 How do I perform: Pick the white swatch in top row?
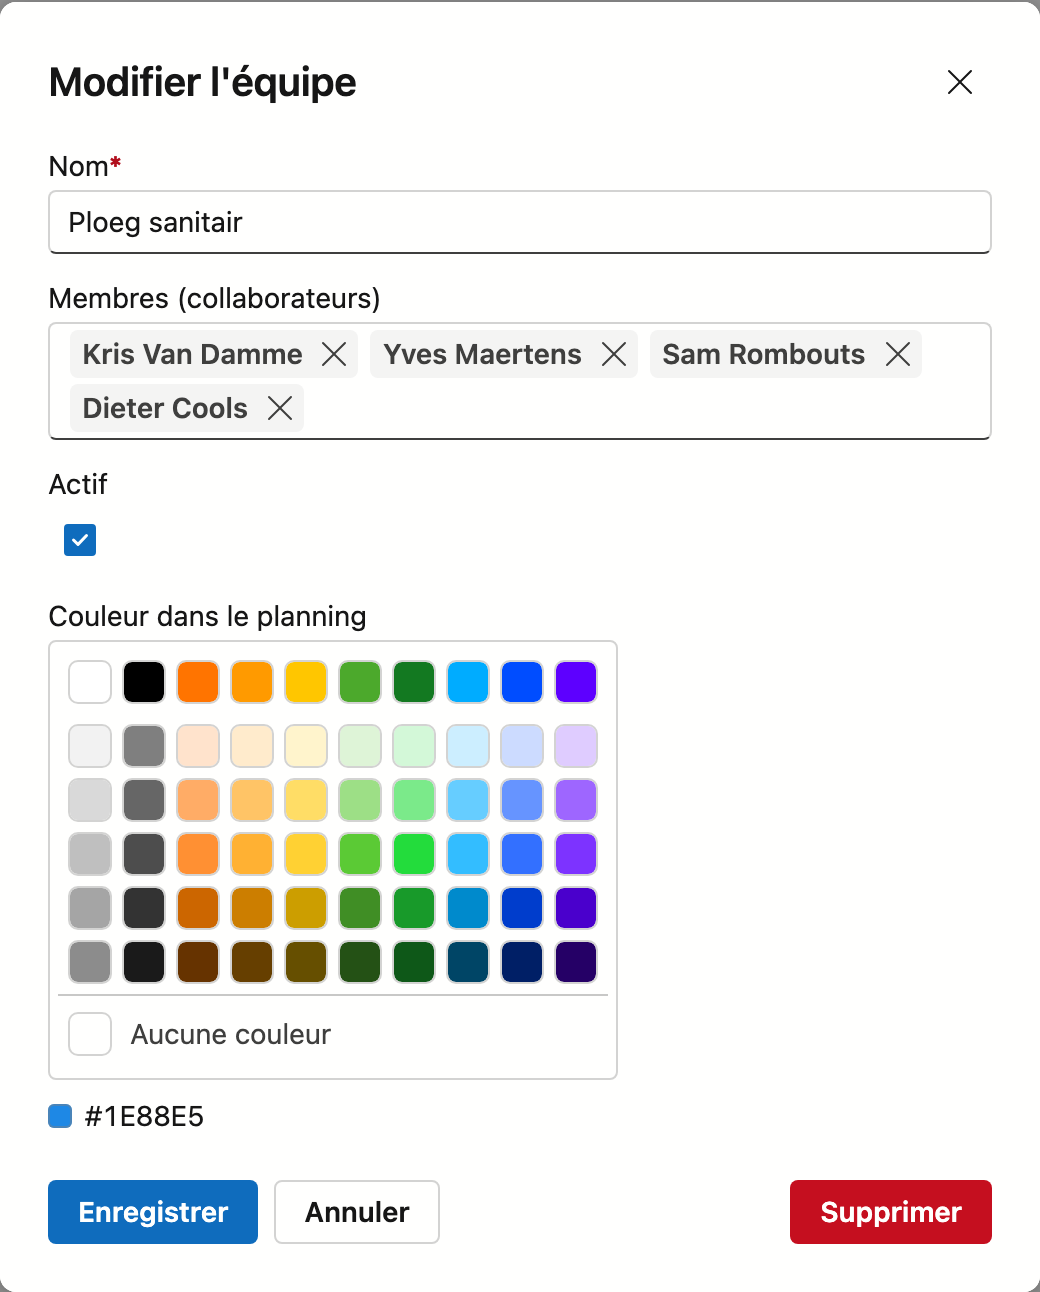90,682
